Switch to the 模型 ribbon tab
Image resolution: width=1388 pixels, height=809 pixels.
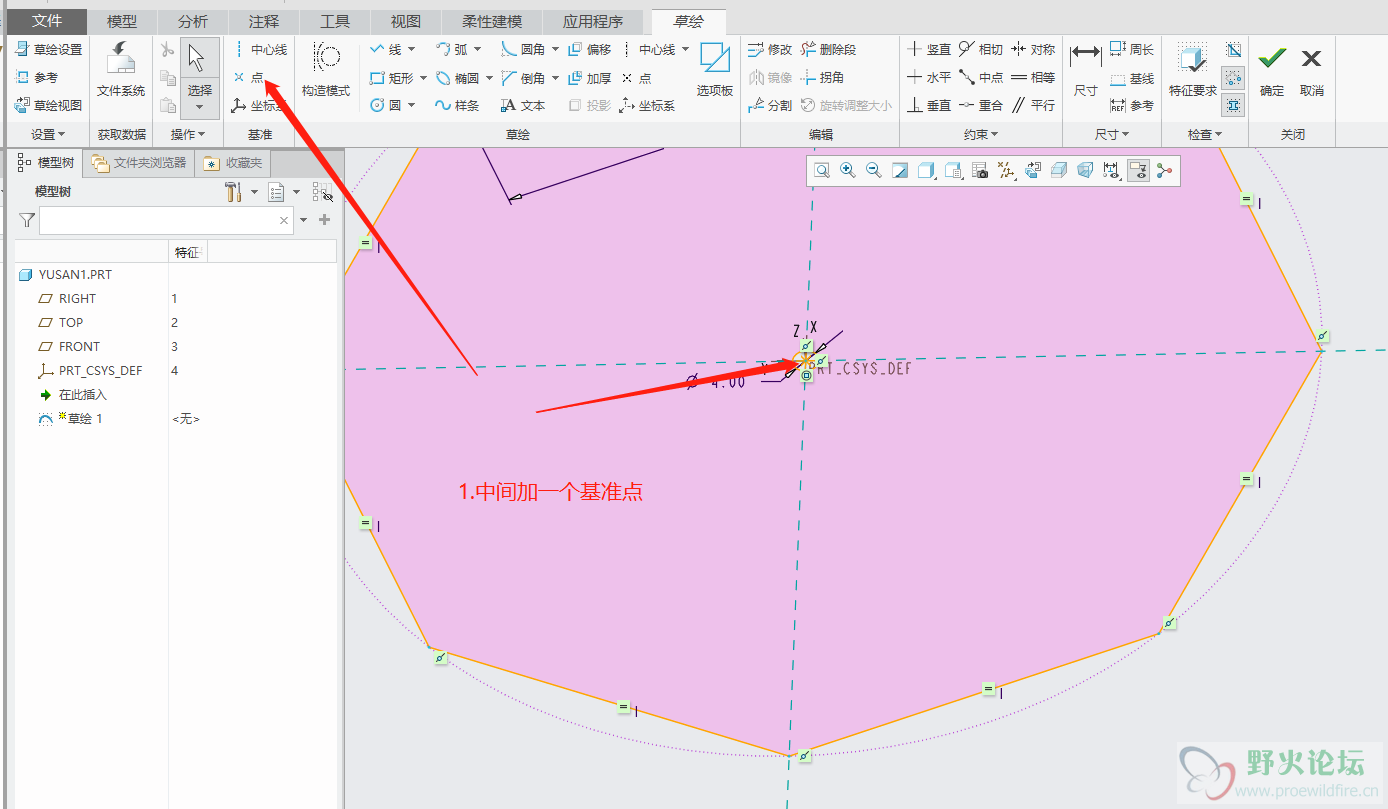click(x=122, y=21)
